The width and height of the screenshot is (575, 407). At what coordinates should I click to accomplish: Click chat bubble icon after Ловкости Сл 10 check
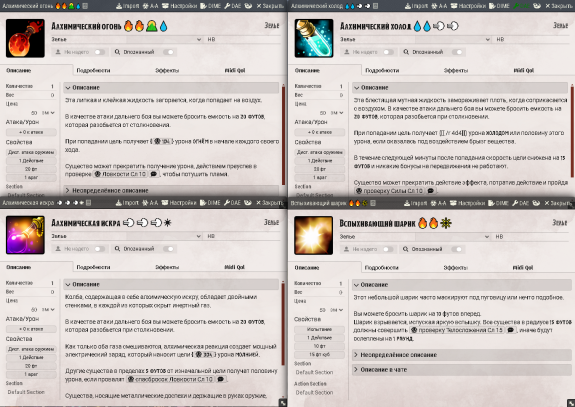[x=154, y=174]
